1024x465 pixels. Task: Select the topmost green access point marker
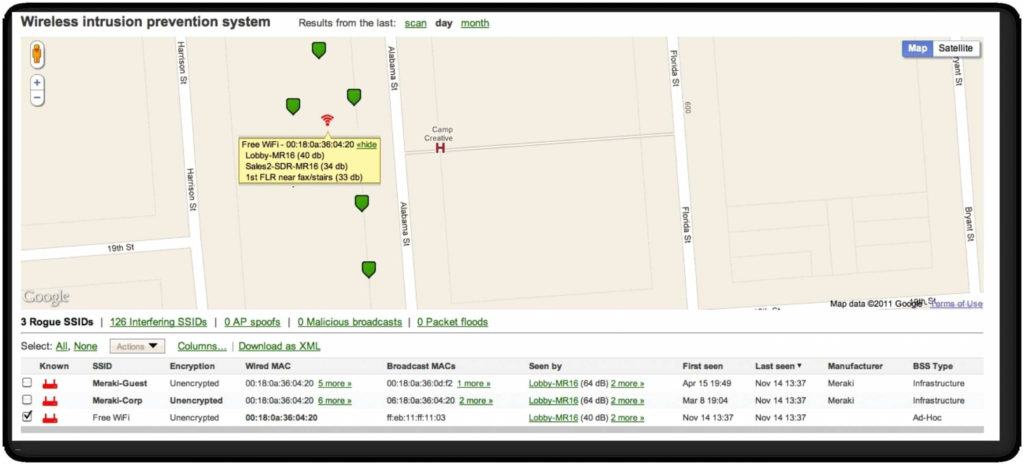318,50
